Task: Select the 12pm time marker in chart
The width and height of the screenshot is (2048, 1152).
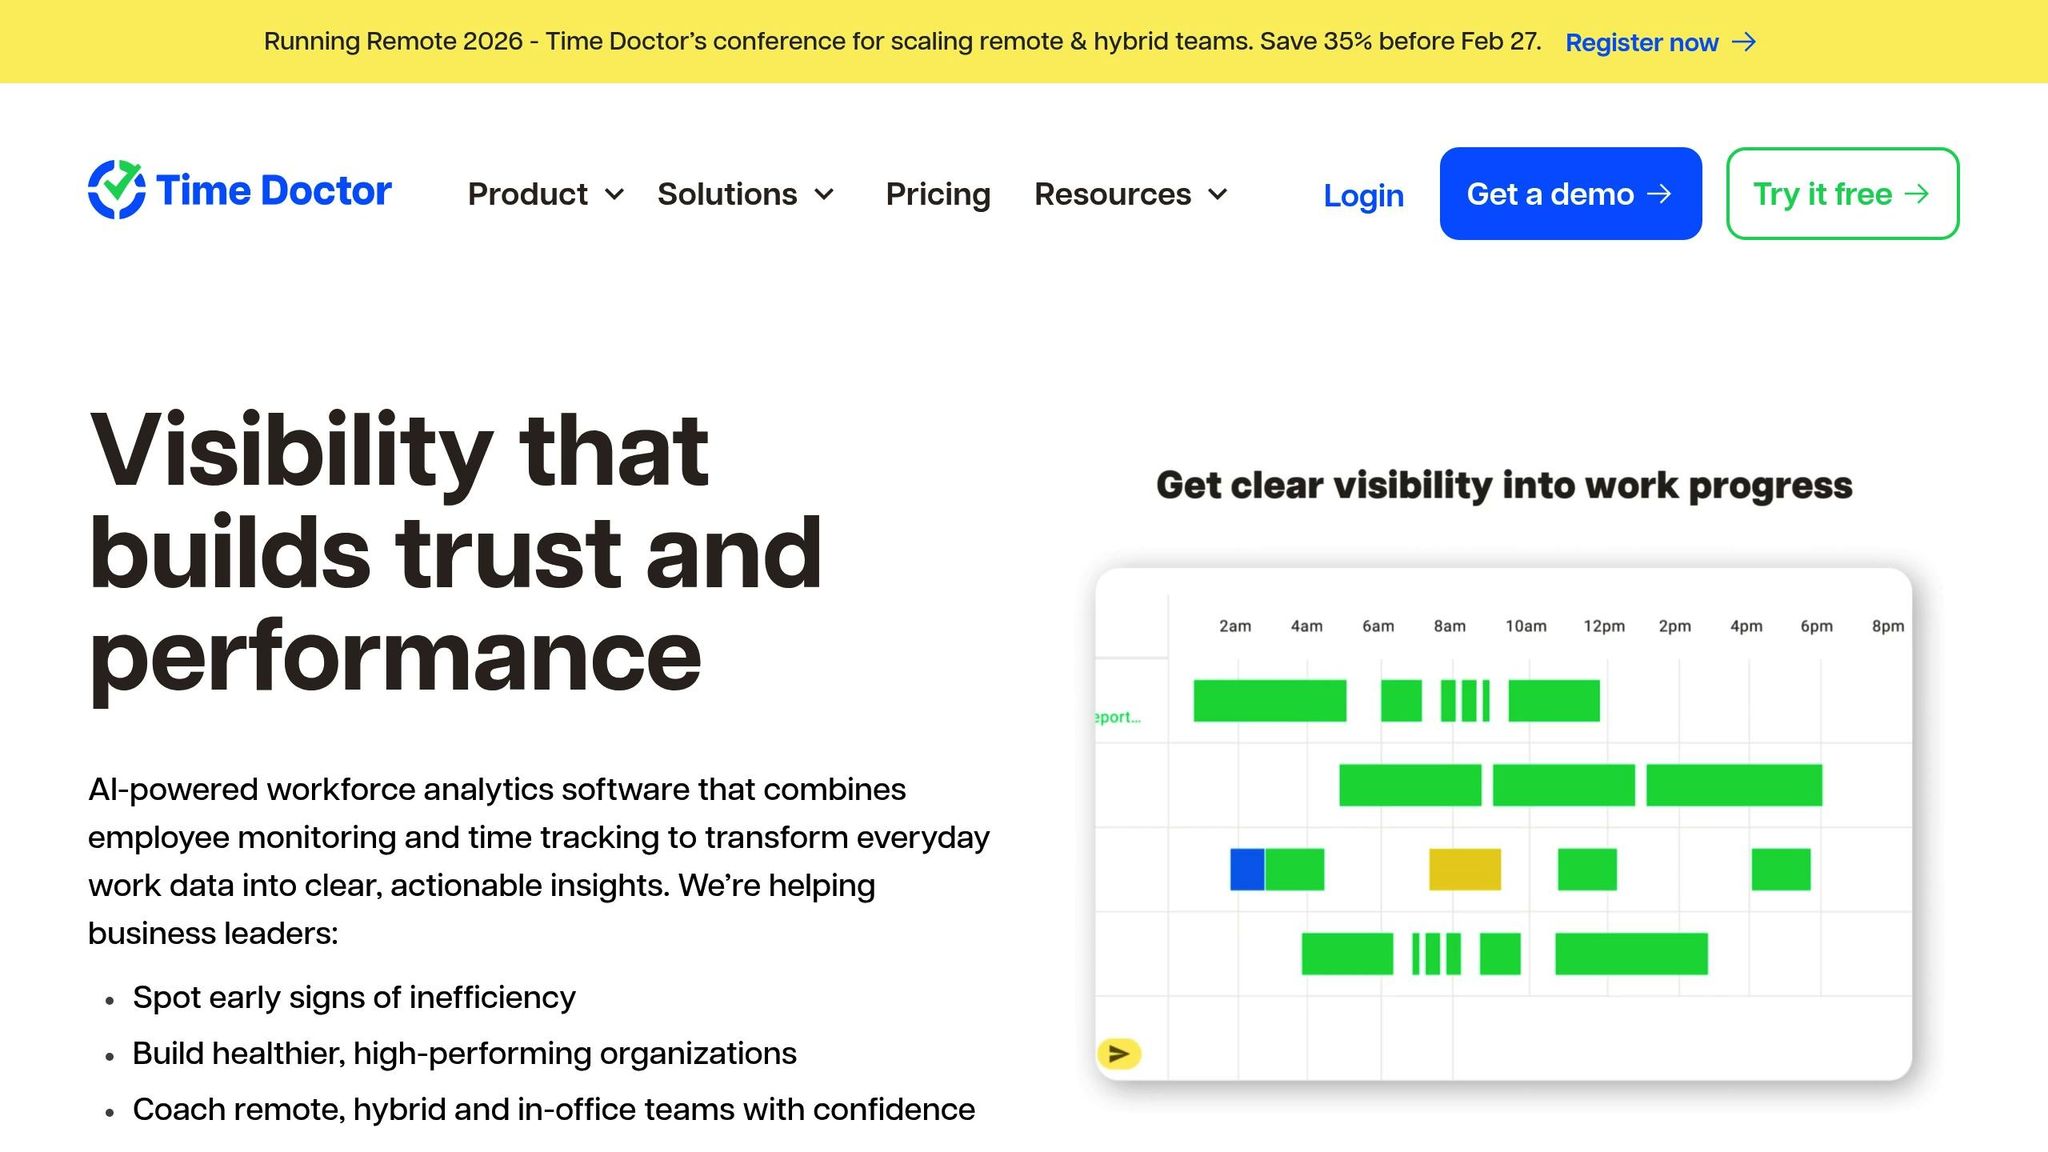Action: [x=1603, y=626]
